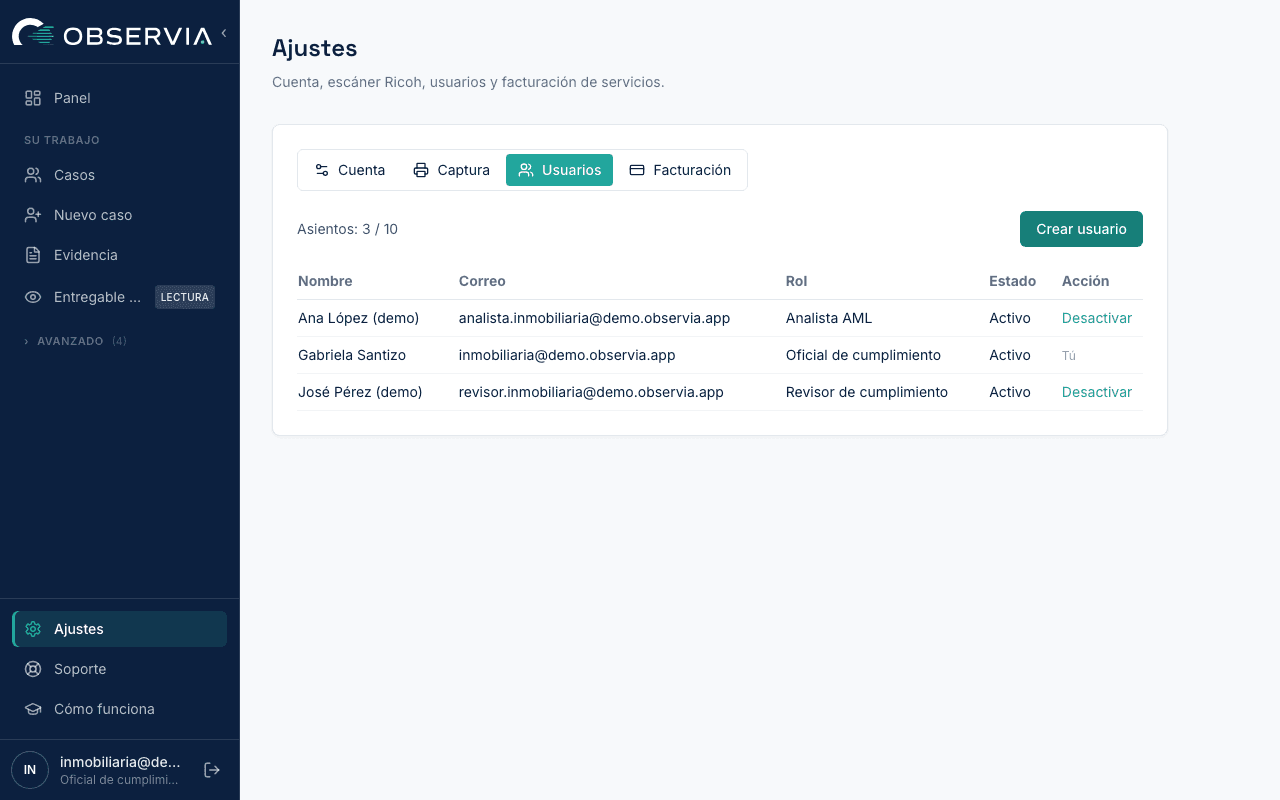Click the Correo column header
This screenshot has height=800, width=1280.
pos(482,281)
